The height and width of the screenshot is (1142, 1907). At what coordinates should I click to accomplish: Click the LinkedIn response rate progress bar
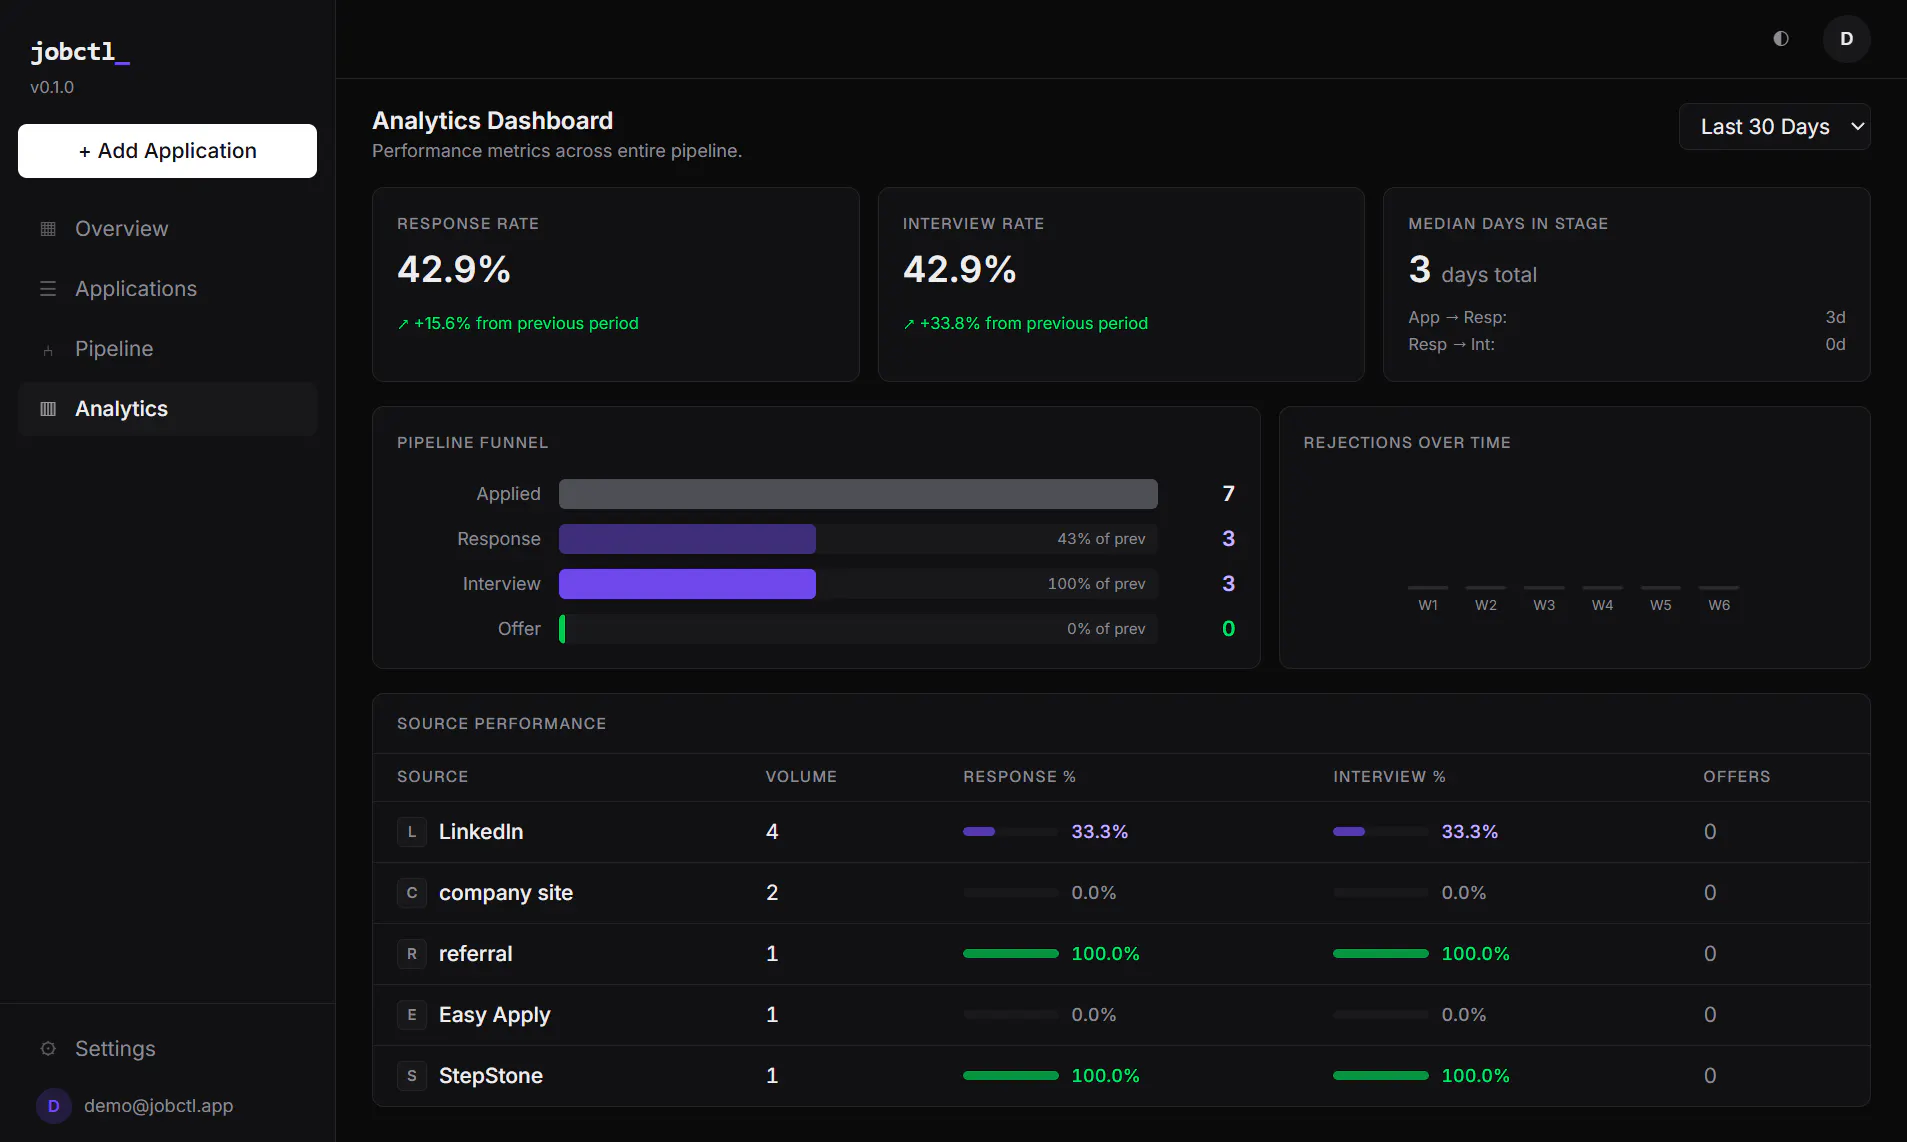(x=1010, y=832)
